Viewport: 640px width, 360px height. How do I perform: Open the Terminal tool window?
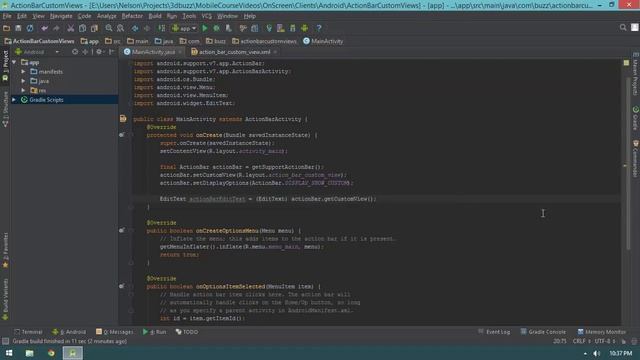tap(28, 332)
